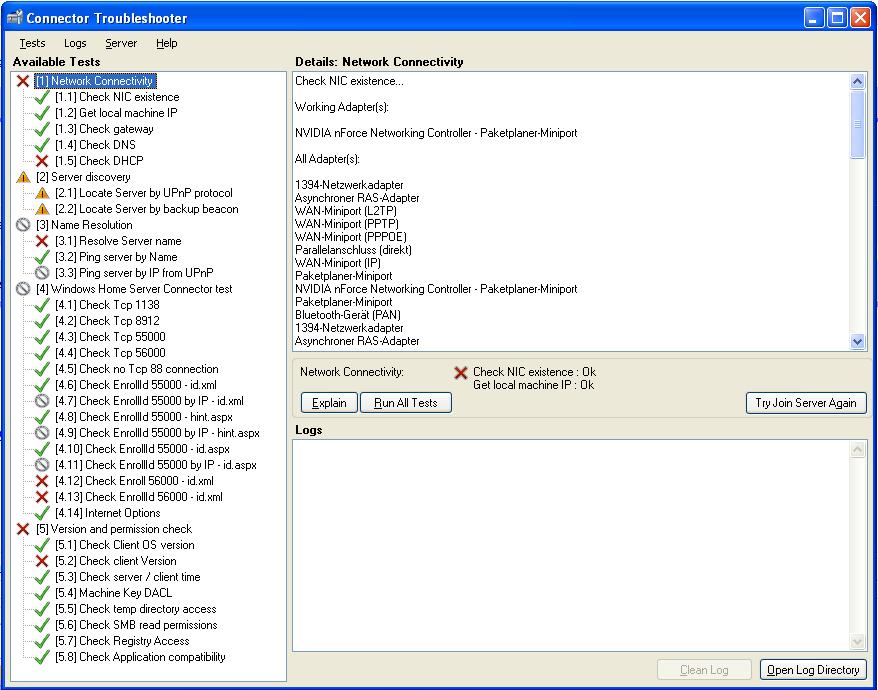
Task: Open the Tests menu
Action: pyautogui.click(x=32, y=43)
